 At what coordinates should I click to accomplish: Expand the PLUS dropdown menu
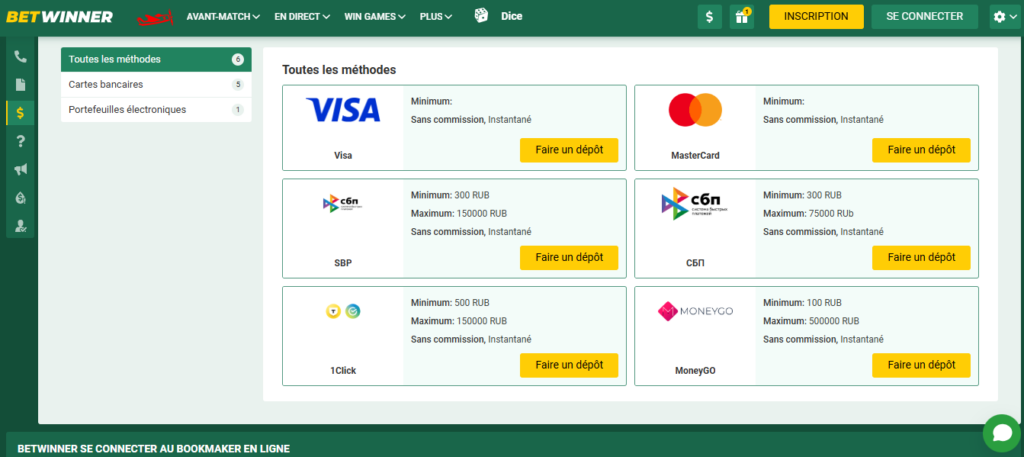click(436, 17)
